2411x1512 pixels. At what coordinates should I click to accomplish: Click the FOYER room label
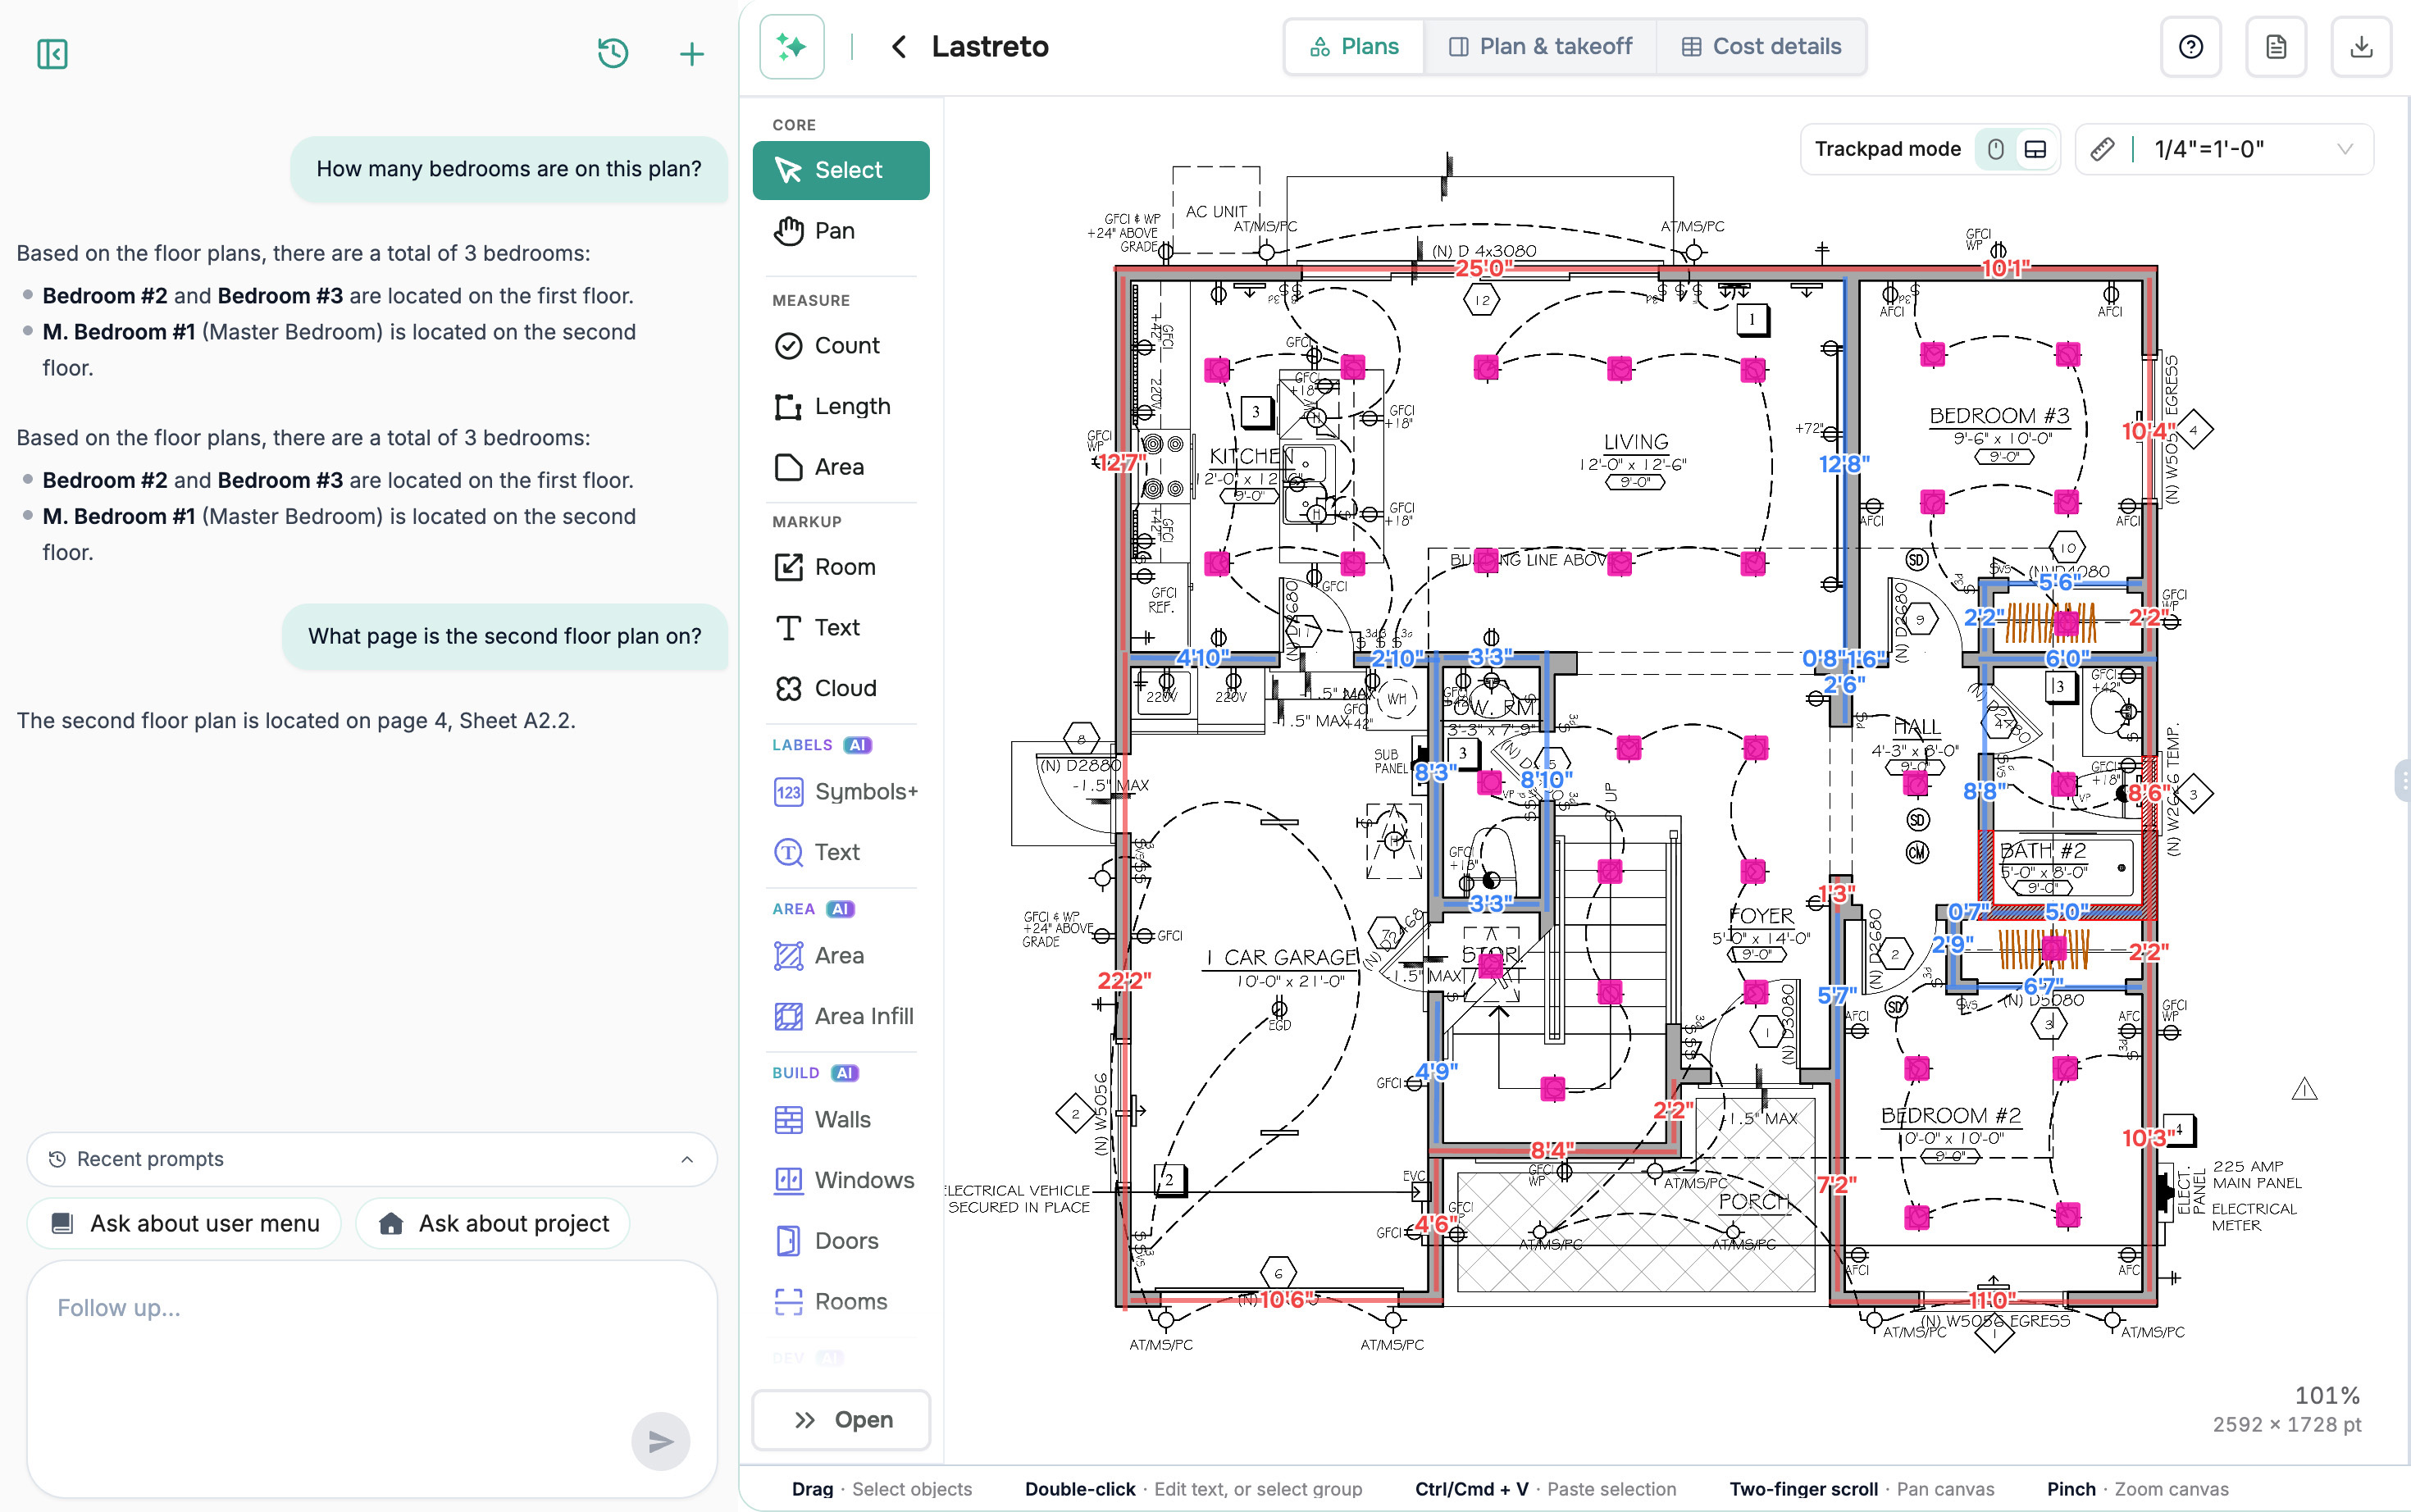[1761, 916]
